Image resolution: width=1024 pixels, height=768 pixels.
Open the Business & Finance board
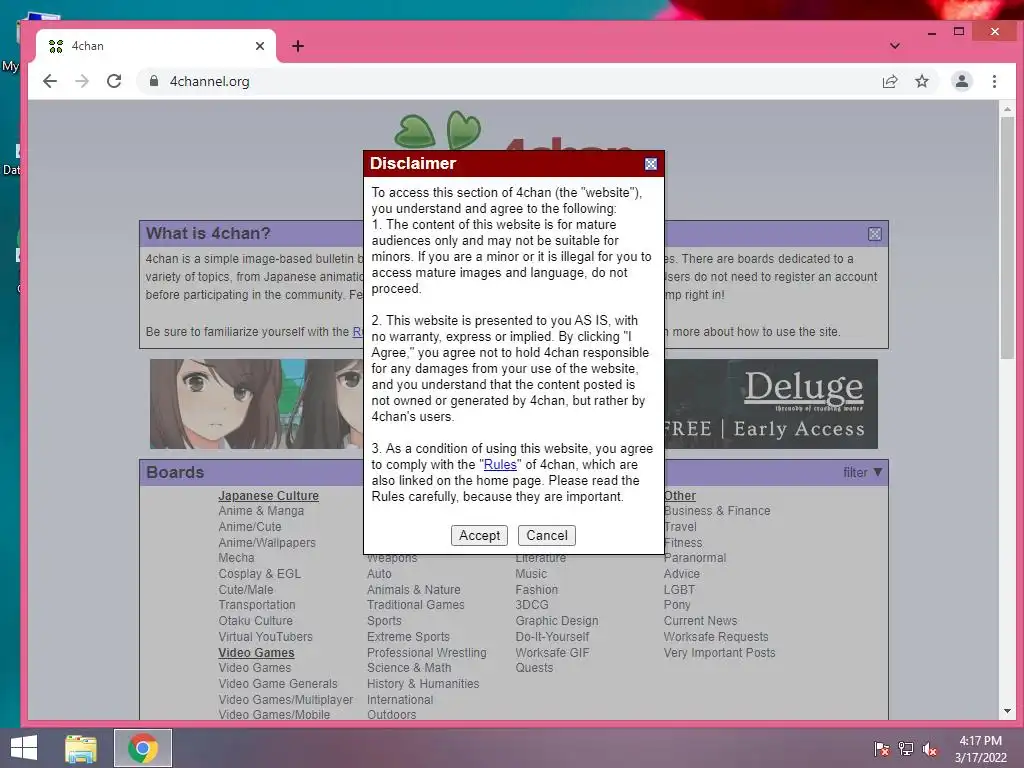tap(718, 511)
